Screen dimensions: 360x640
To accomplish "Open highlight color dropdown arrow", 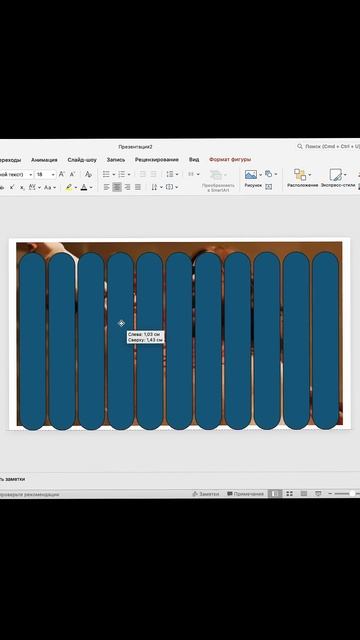I will point(76,187).
